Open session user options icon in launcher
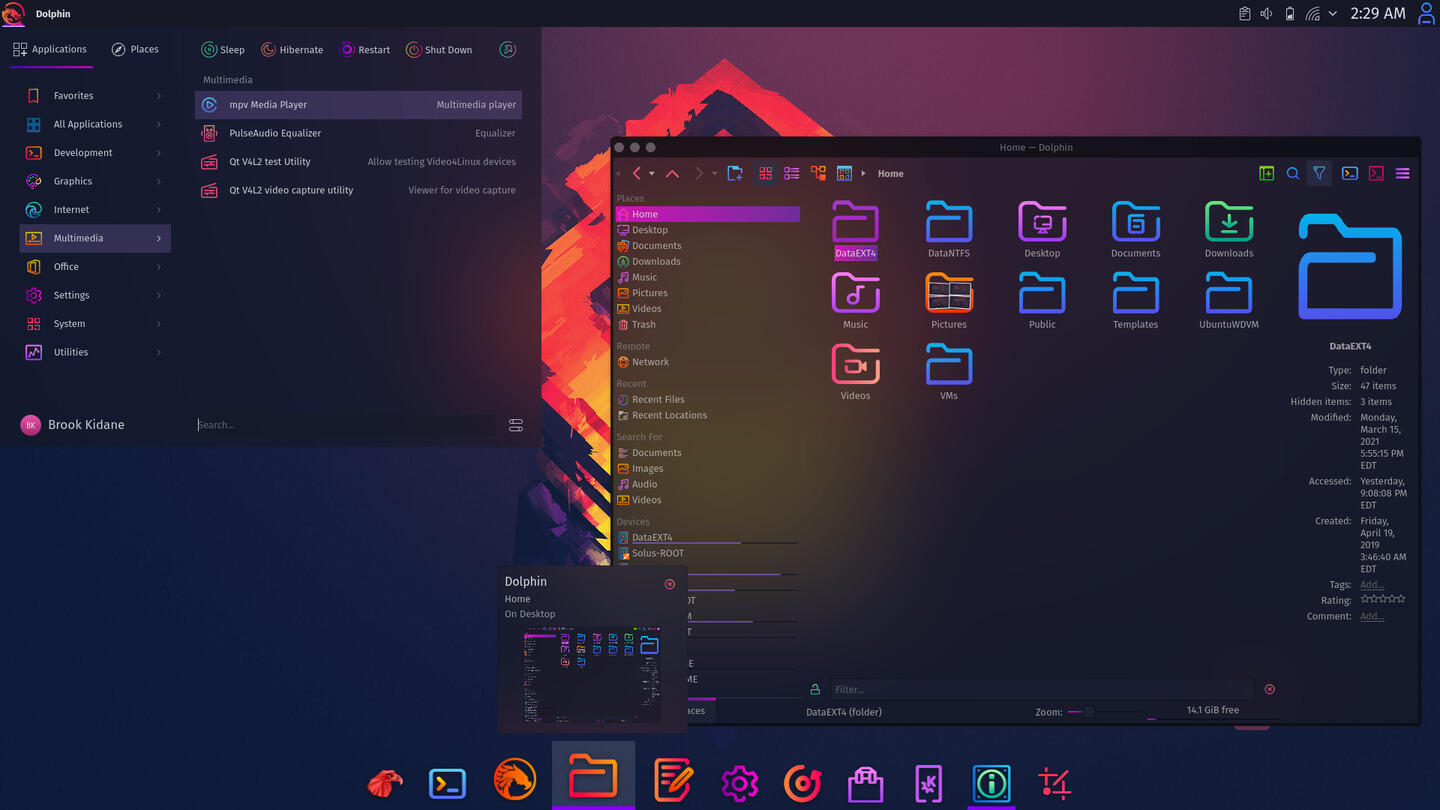This screenshot has width=1440, height=810. tap(508, 50)
